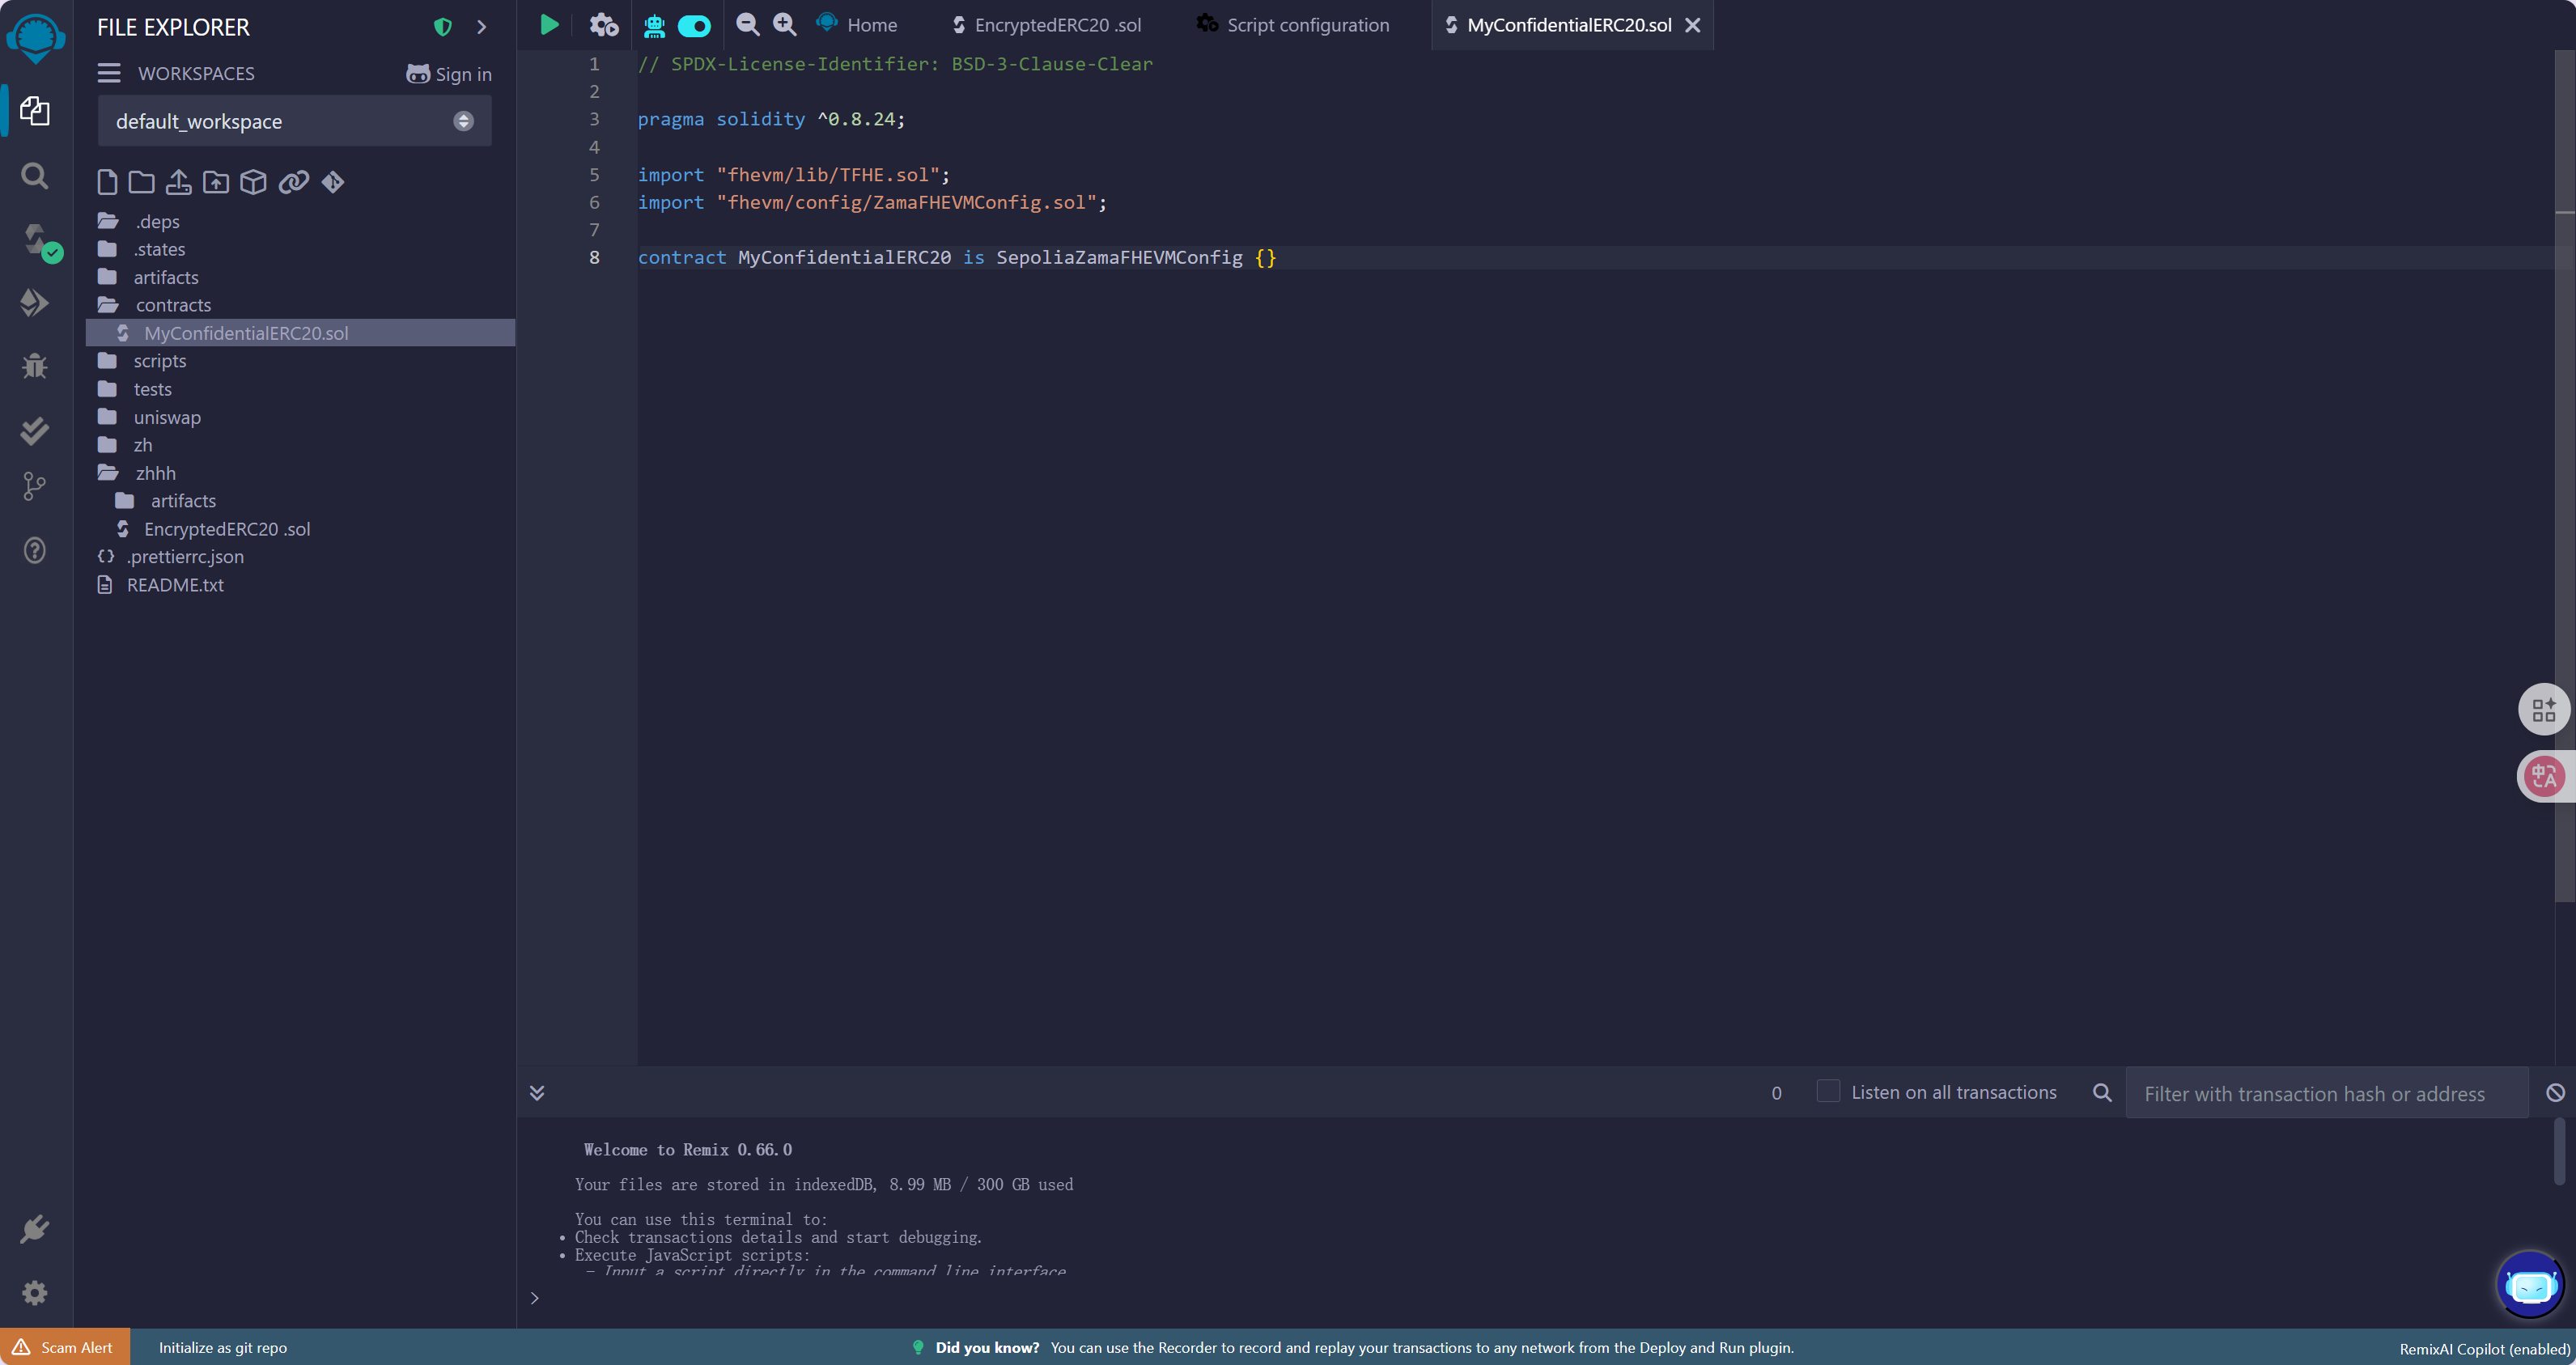Collapse the terminal with double chevron

coord(537,1092)
